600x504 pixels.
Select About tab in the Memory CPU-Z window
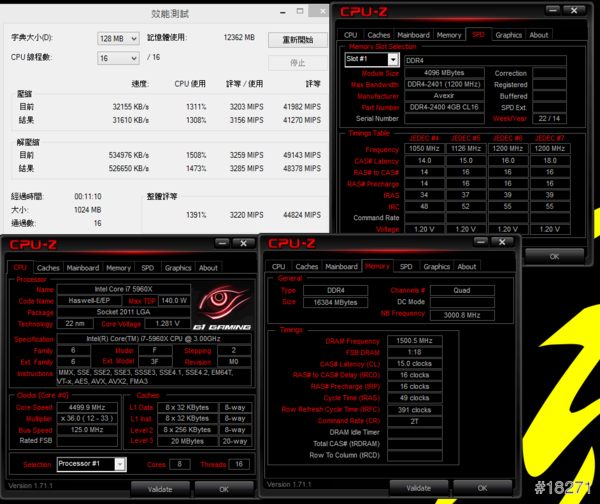point(467,266)
